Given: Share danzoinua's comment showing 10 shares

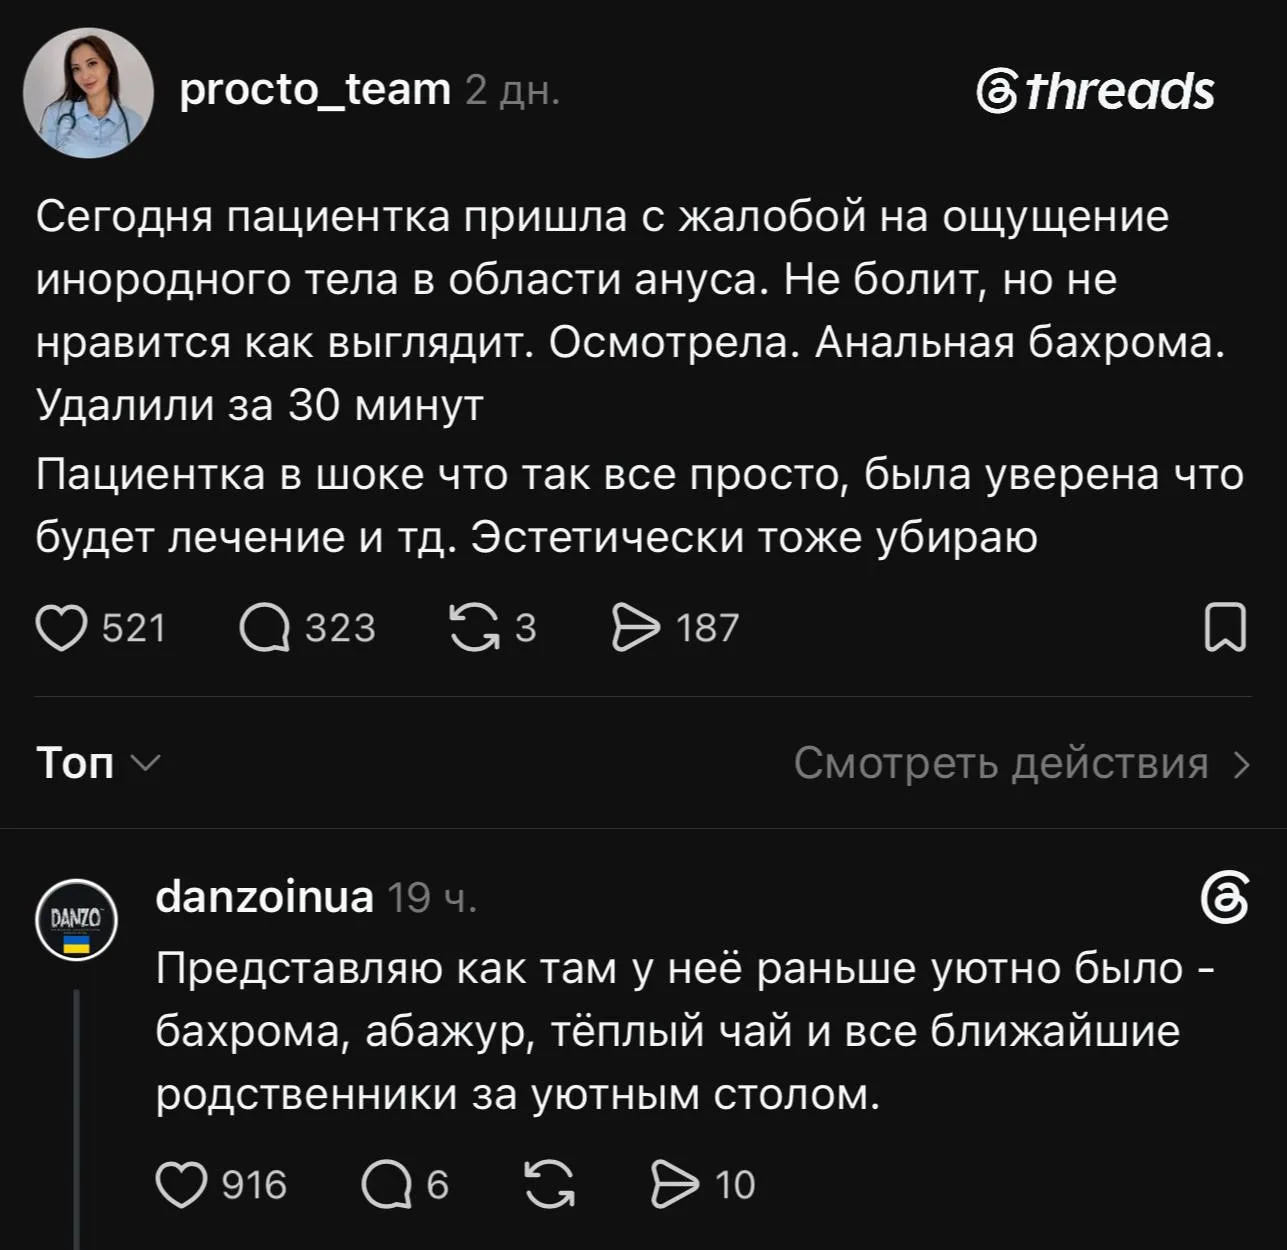Looking at the screenshot, I should click(x=675, y=1185).
